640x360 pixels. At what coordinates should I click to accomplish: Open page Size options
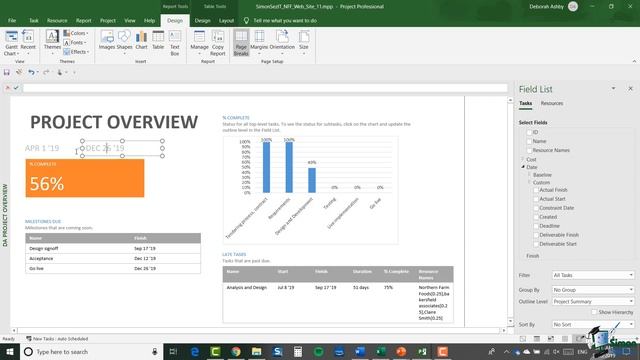click(304, 43)
